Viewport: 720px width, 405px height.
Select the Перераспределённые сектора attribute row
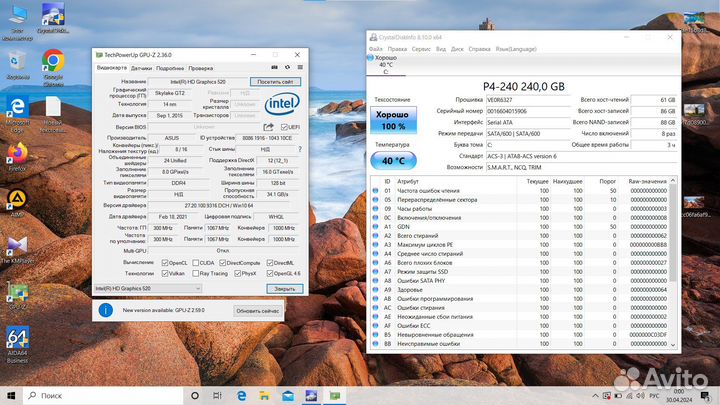pos(520,200)
